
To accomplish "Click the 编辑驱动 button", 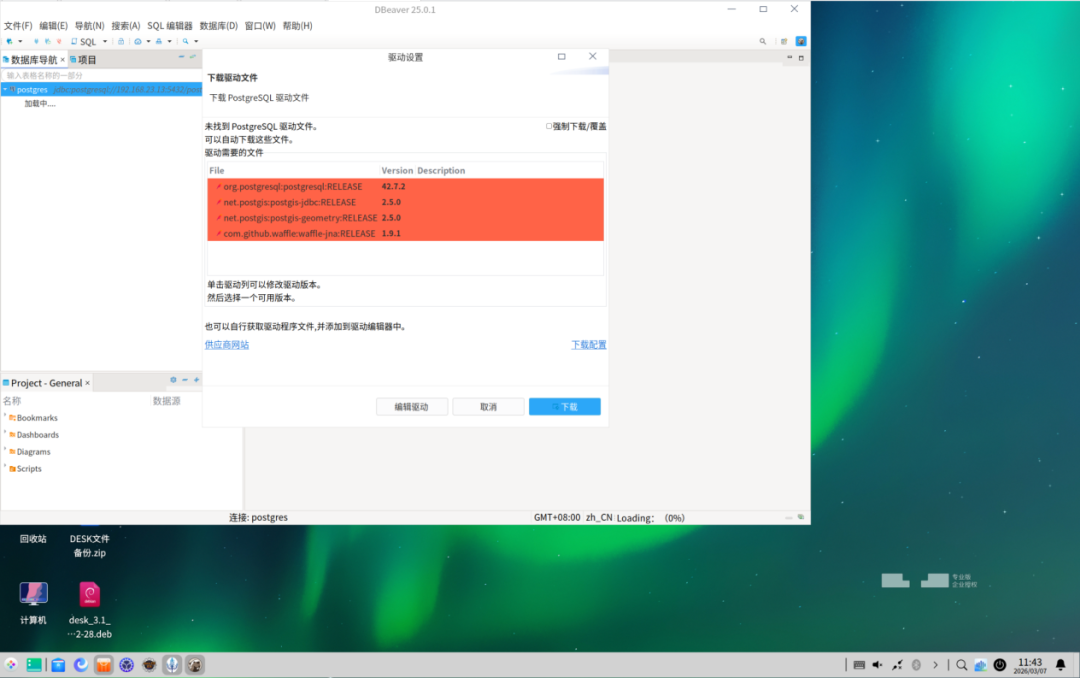I will (x=411, y=407).
